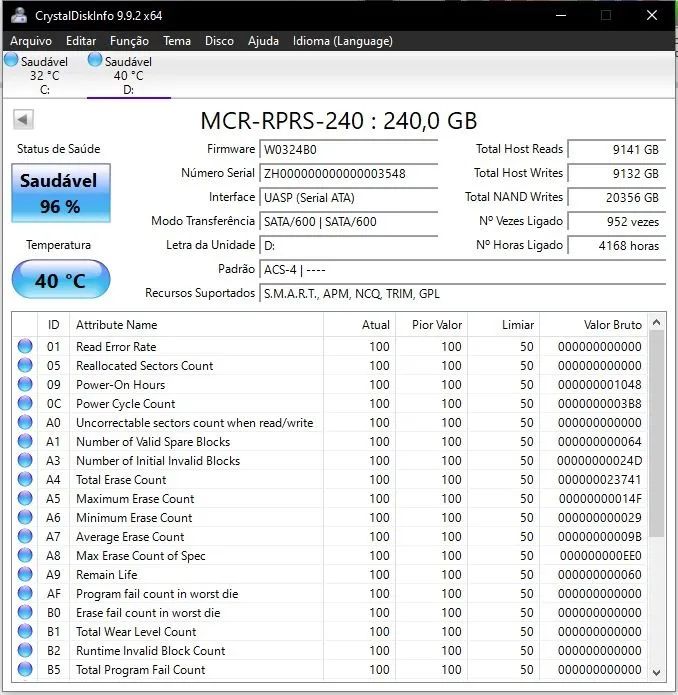Click the Letra da Unidade field D:
Screen dimensions: 678x695
click(x=348, y=245)
